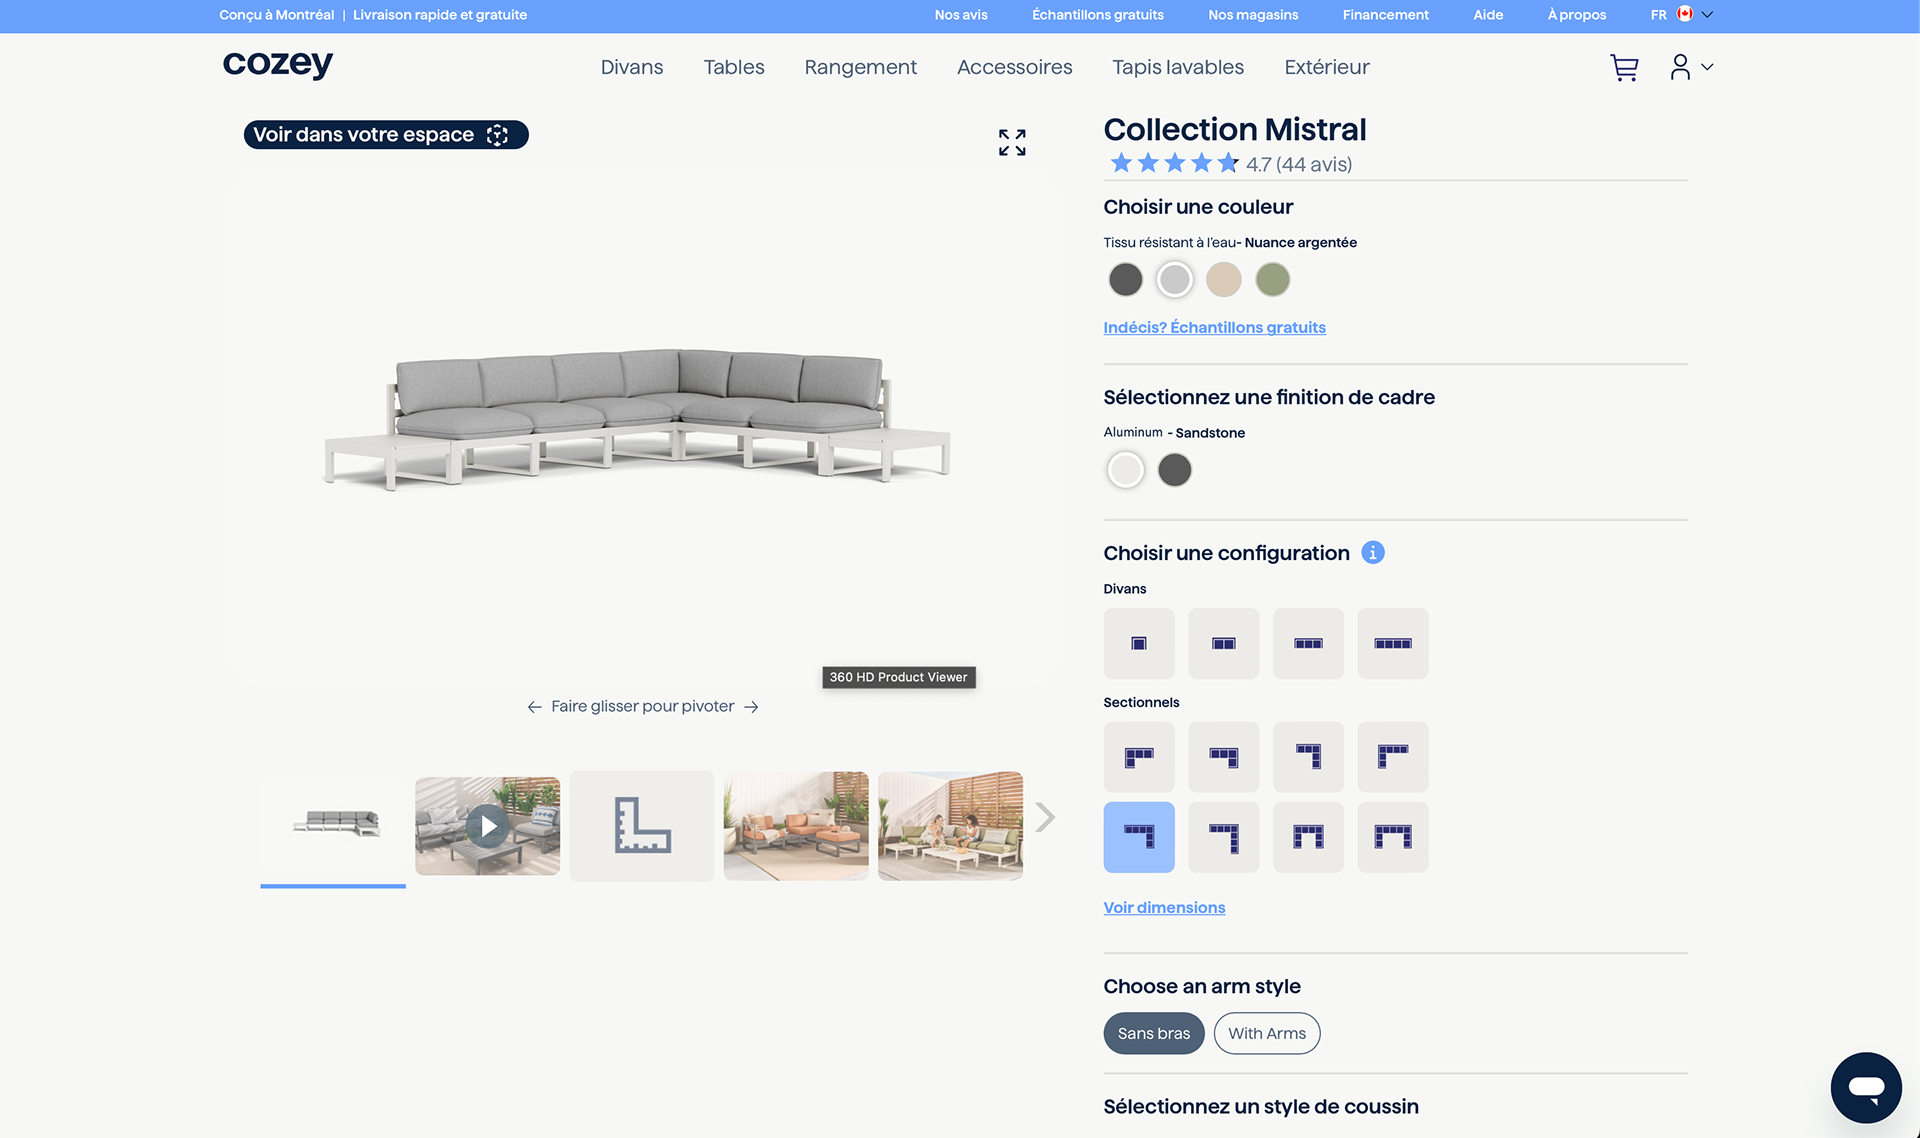Select the L-shape diagram thumbnail
1920x1138 pixels.
click(642, 826)
